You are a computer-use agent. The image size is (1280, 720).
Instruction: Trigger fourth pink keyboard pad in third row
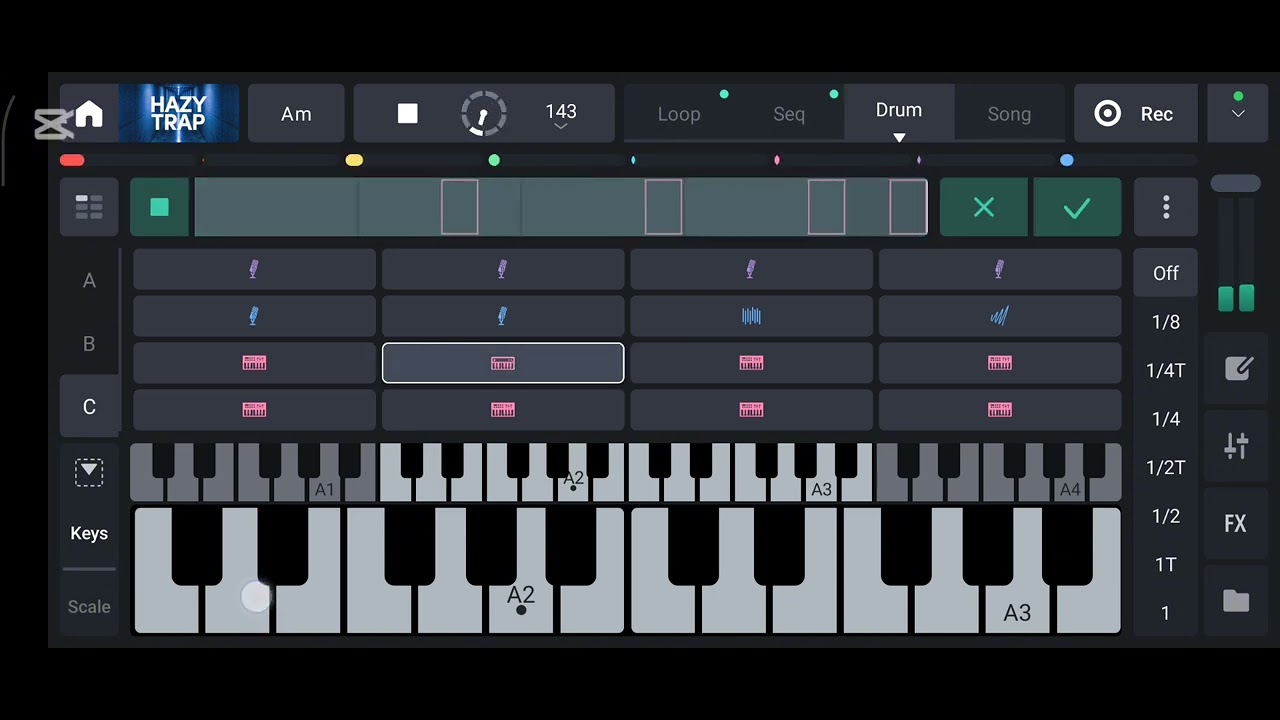pos(1000,363)
